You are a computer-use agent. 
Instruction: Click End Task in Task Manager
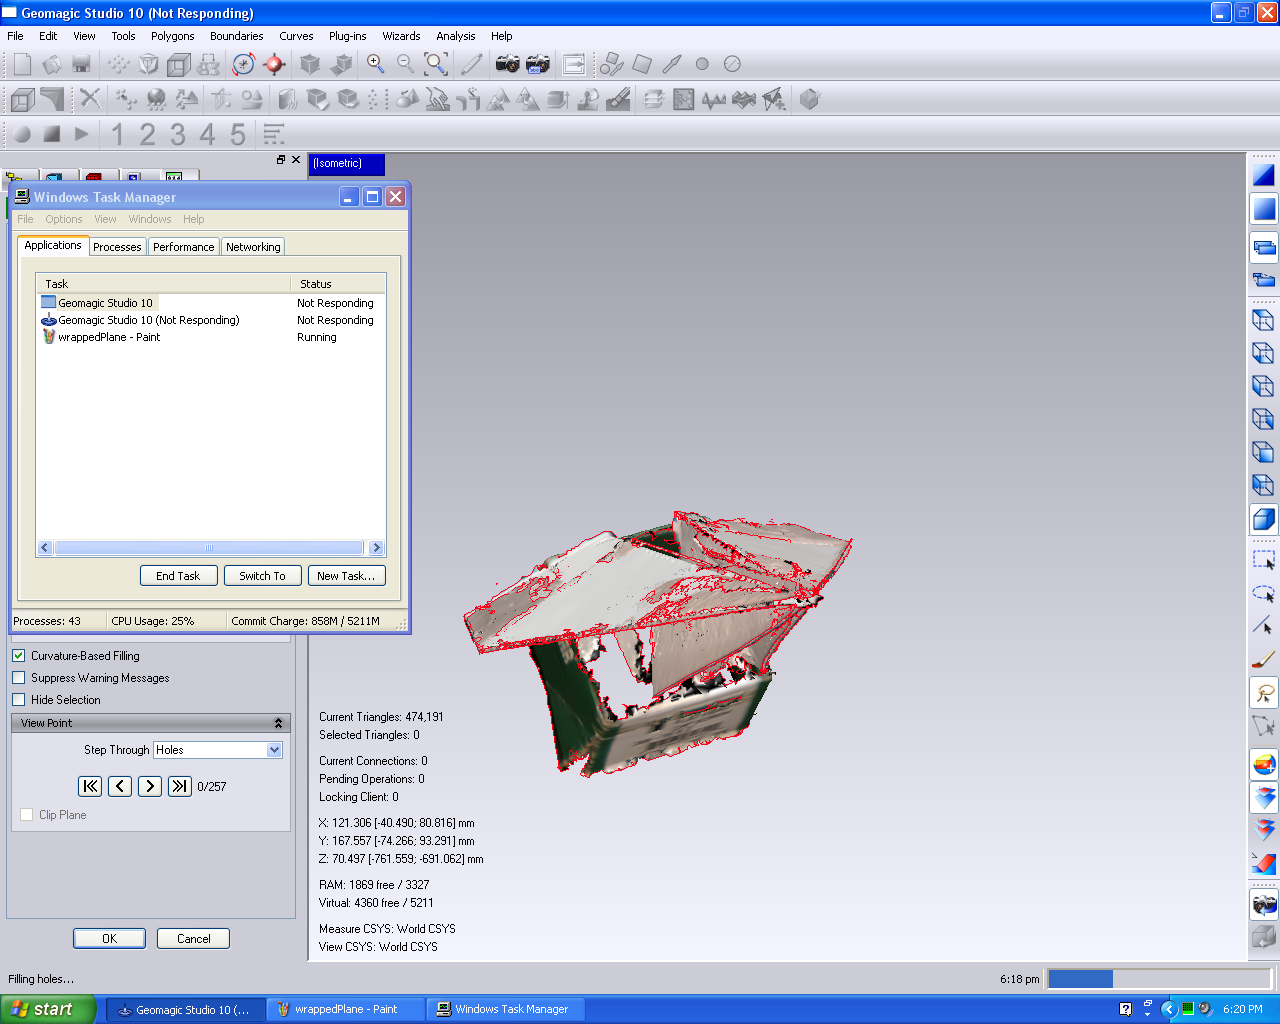click(178, 576)
